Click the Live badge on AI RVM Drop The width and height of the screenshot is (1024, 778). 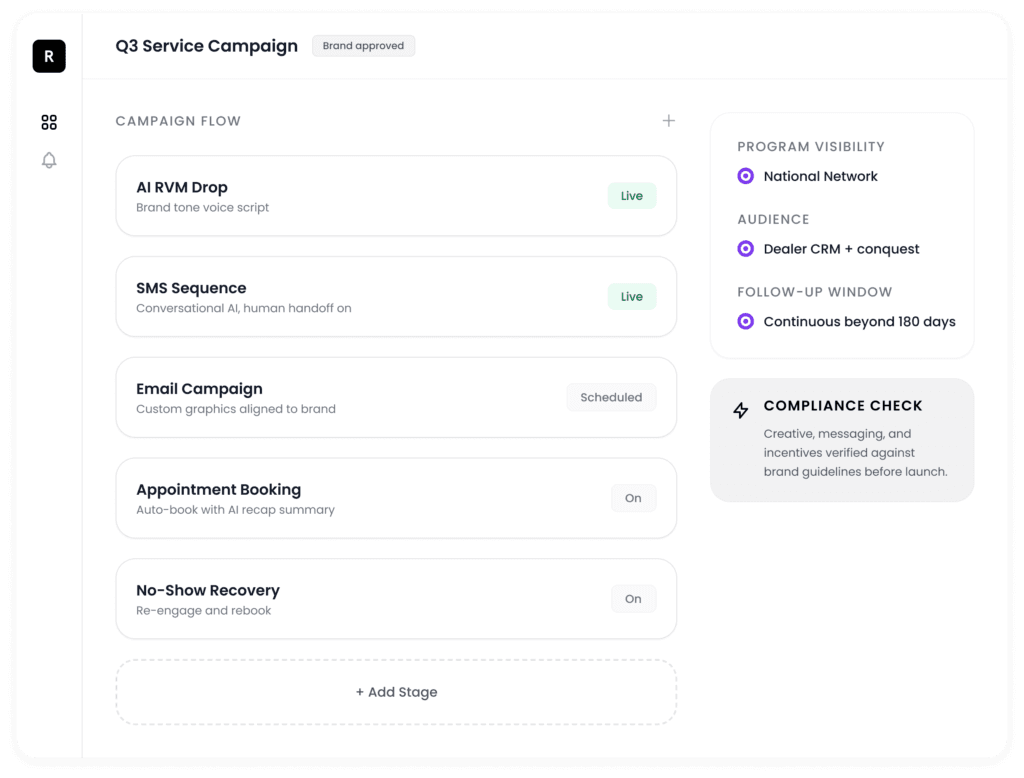click(x=632, y=196)
